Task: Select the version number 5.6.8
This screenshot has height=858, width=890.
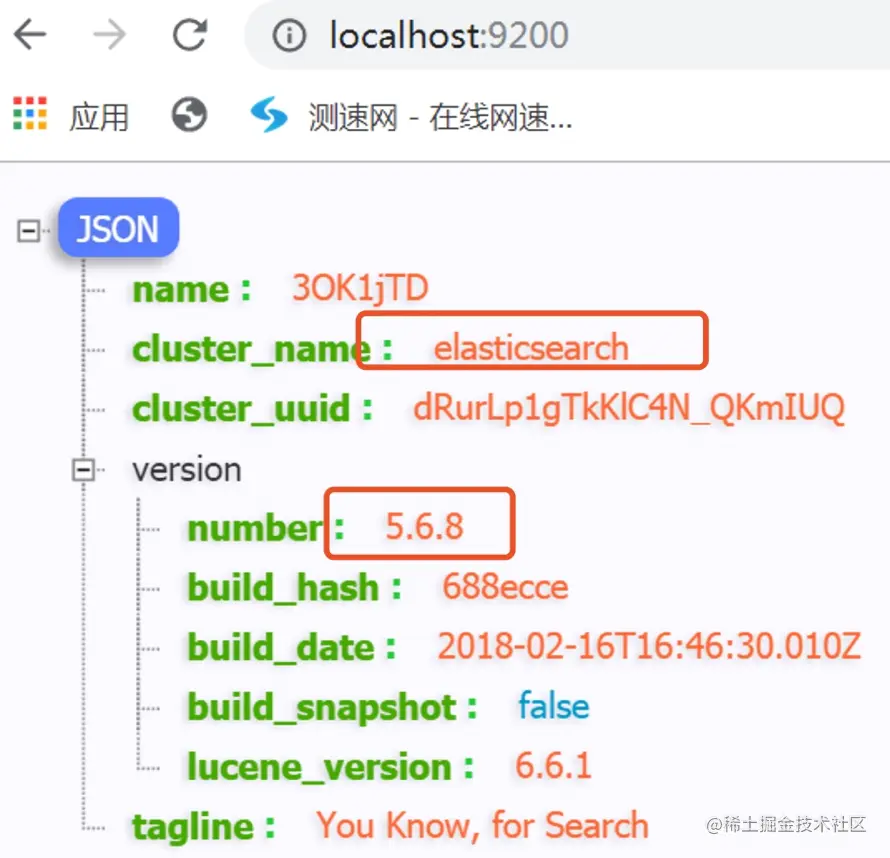Action: tap(425, 526)
